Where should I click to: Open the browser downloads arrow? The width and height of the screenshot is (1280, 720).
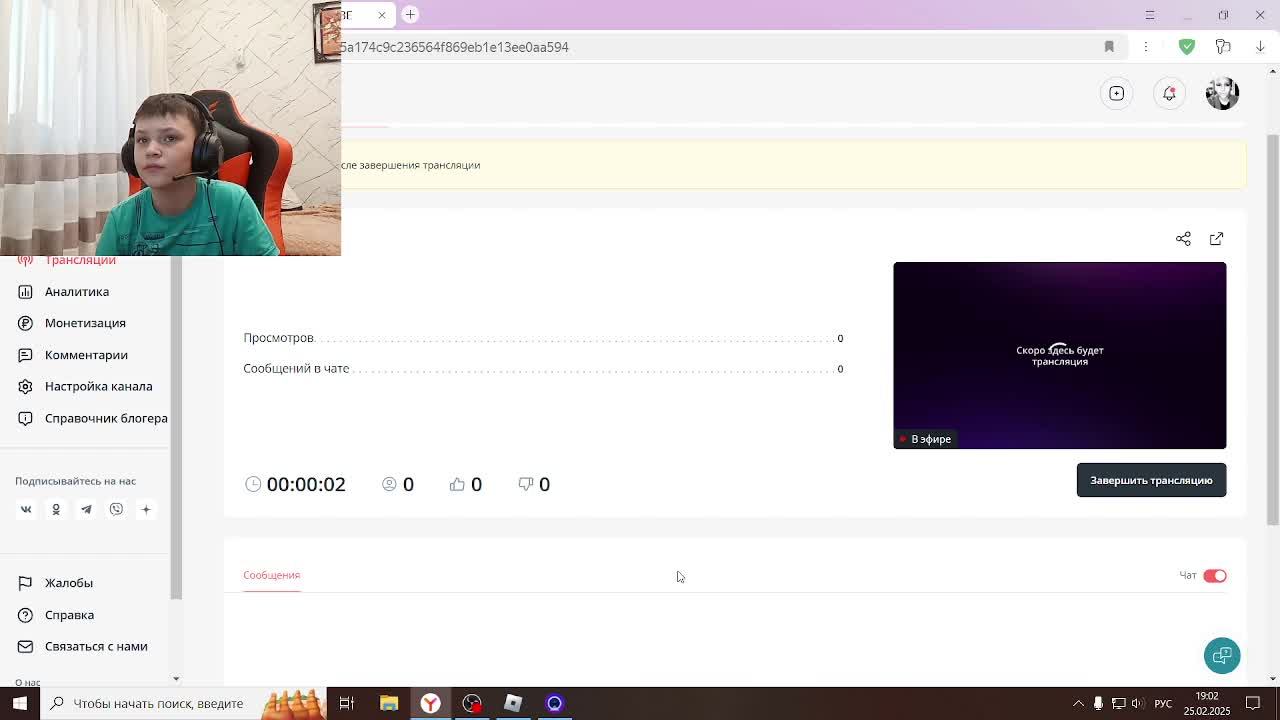coord(1260,47)
